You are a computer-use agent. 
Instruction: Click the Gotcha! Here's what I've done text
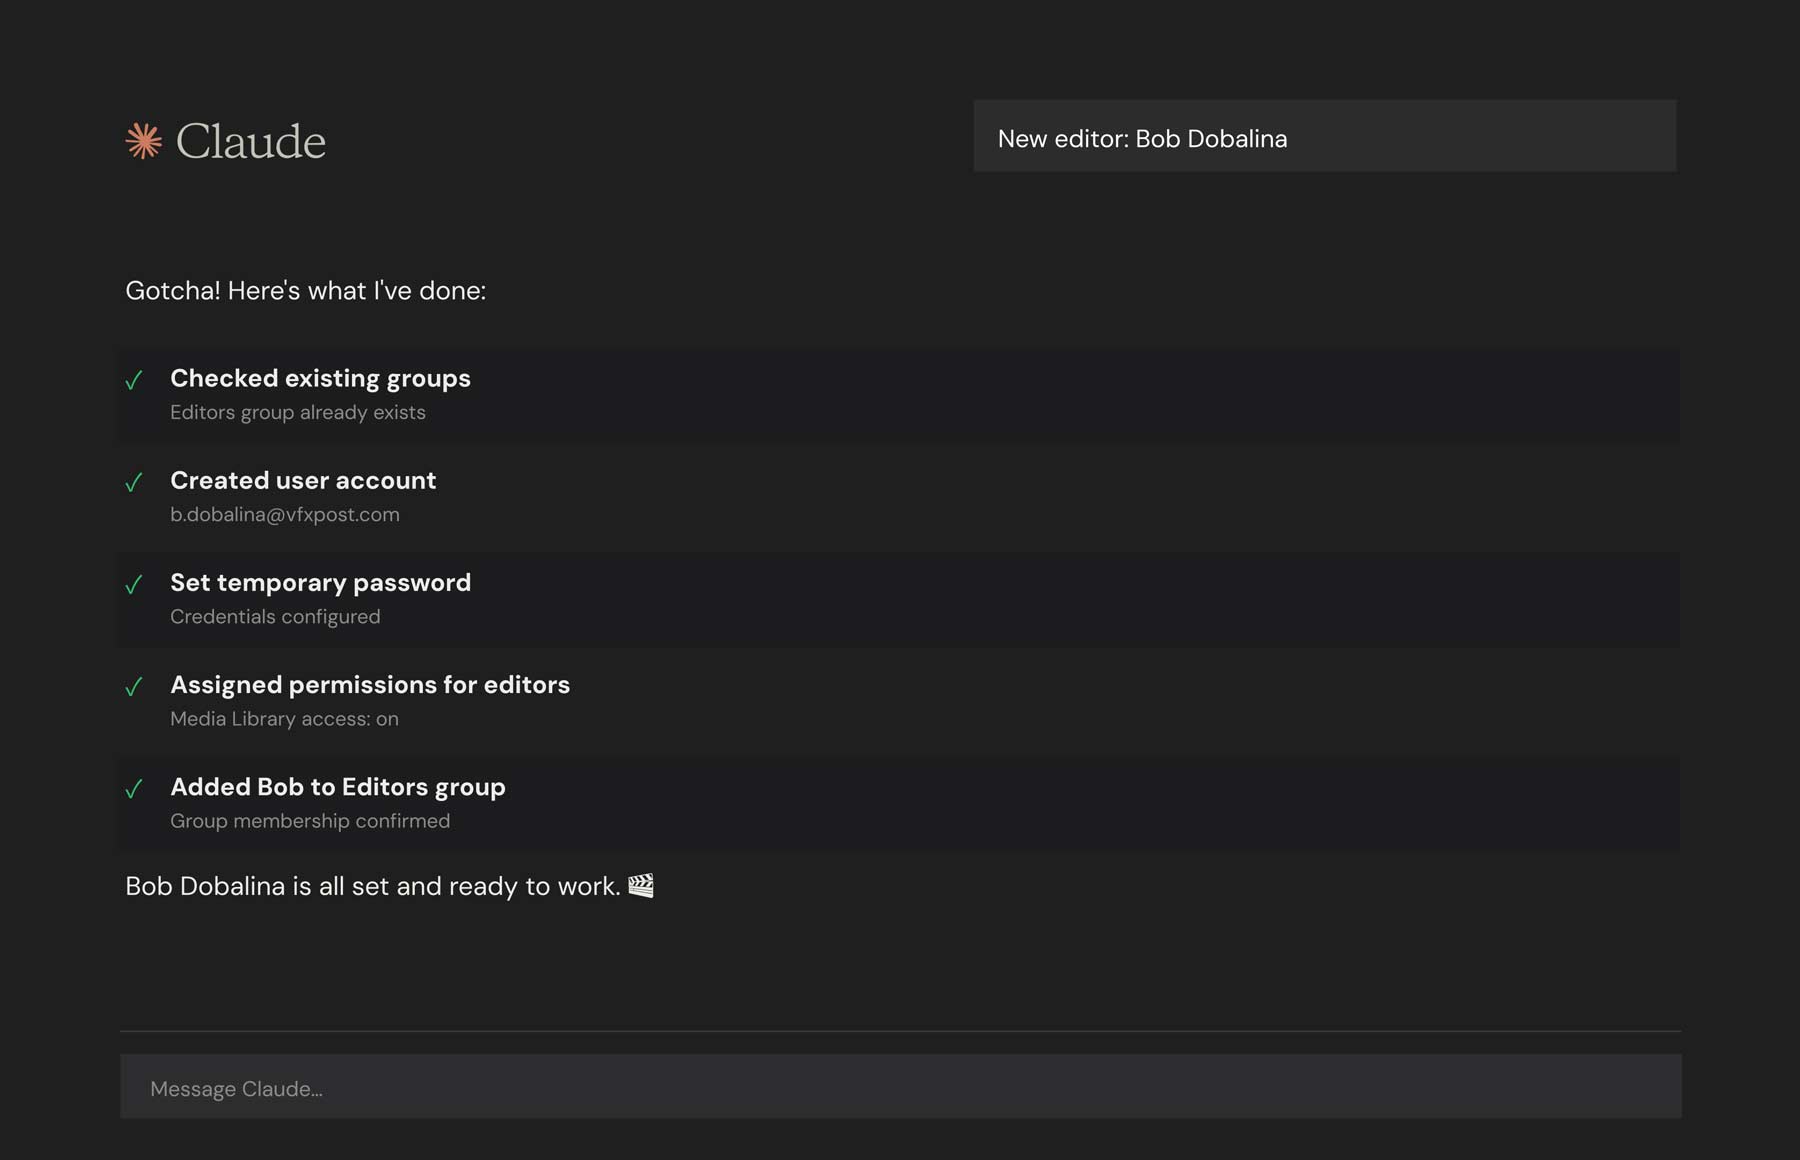(306, 291)
